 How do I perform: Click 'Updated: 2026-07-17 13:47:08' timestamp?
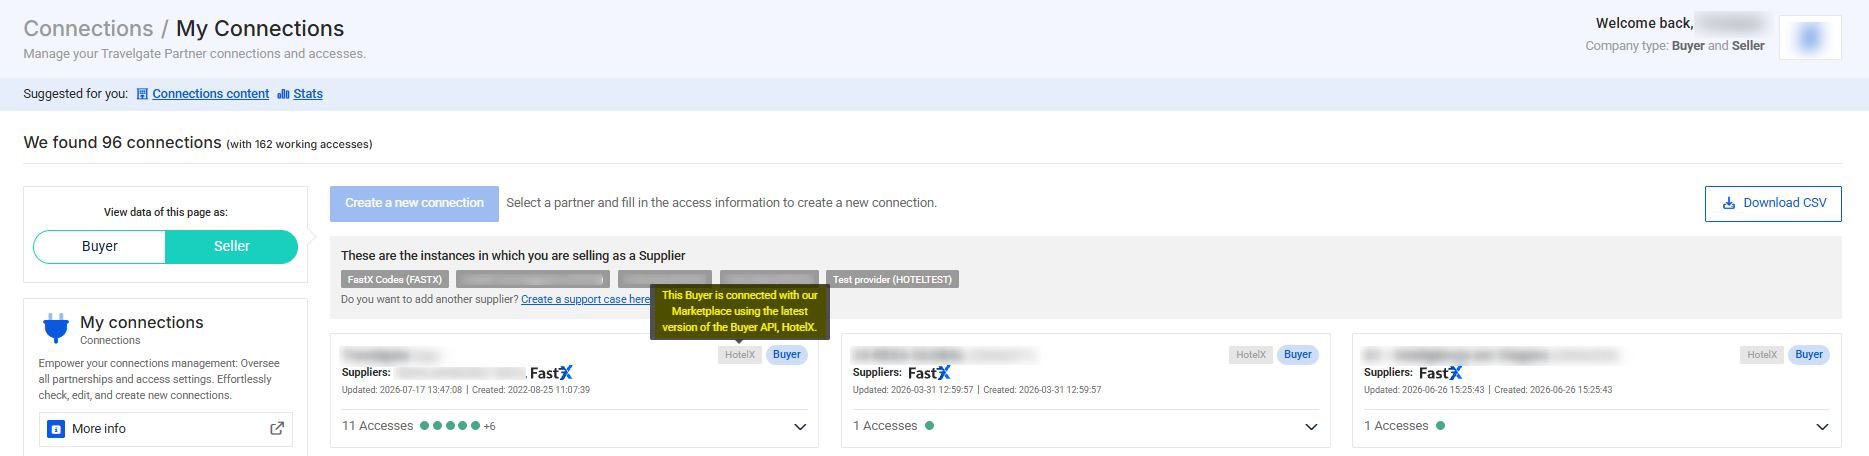tap(402, 390)
